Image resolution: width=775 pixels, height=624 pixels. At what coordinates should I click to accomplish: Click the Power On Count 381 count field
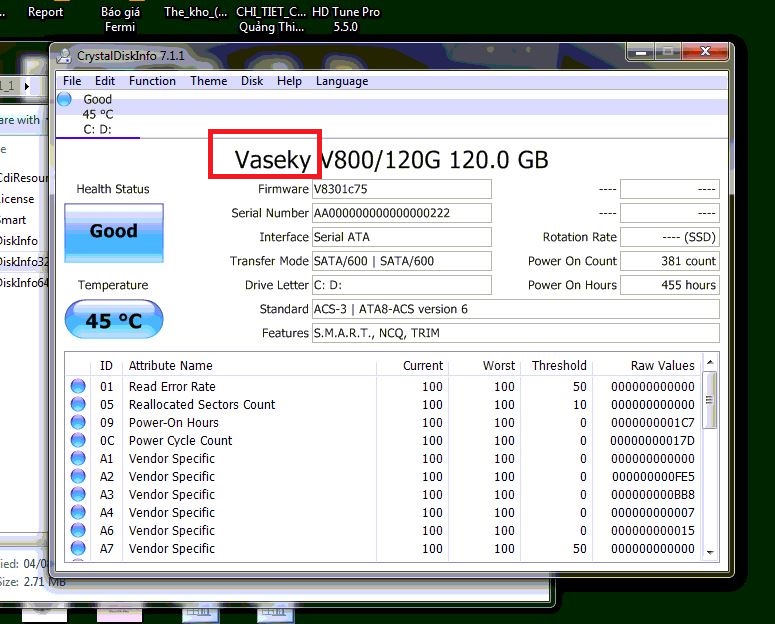click(x=670, y=261)
